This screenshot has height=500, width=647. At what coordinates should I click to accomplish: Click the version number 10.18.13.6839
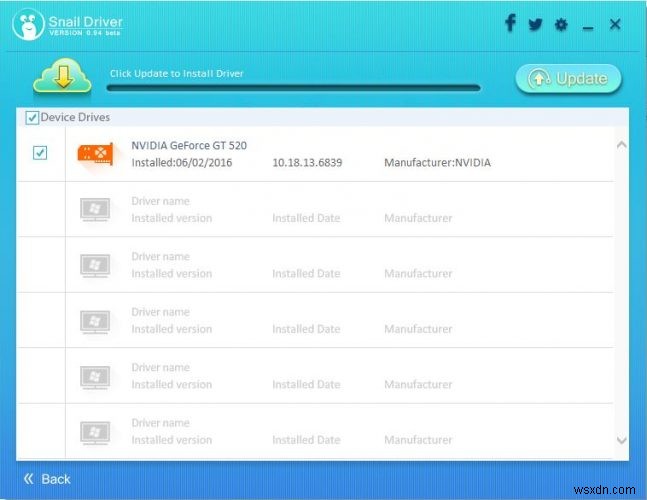tap(307, 163)
